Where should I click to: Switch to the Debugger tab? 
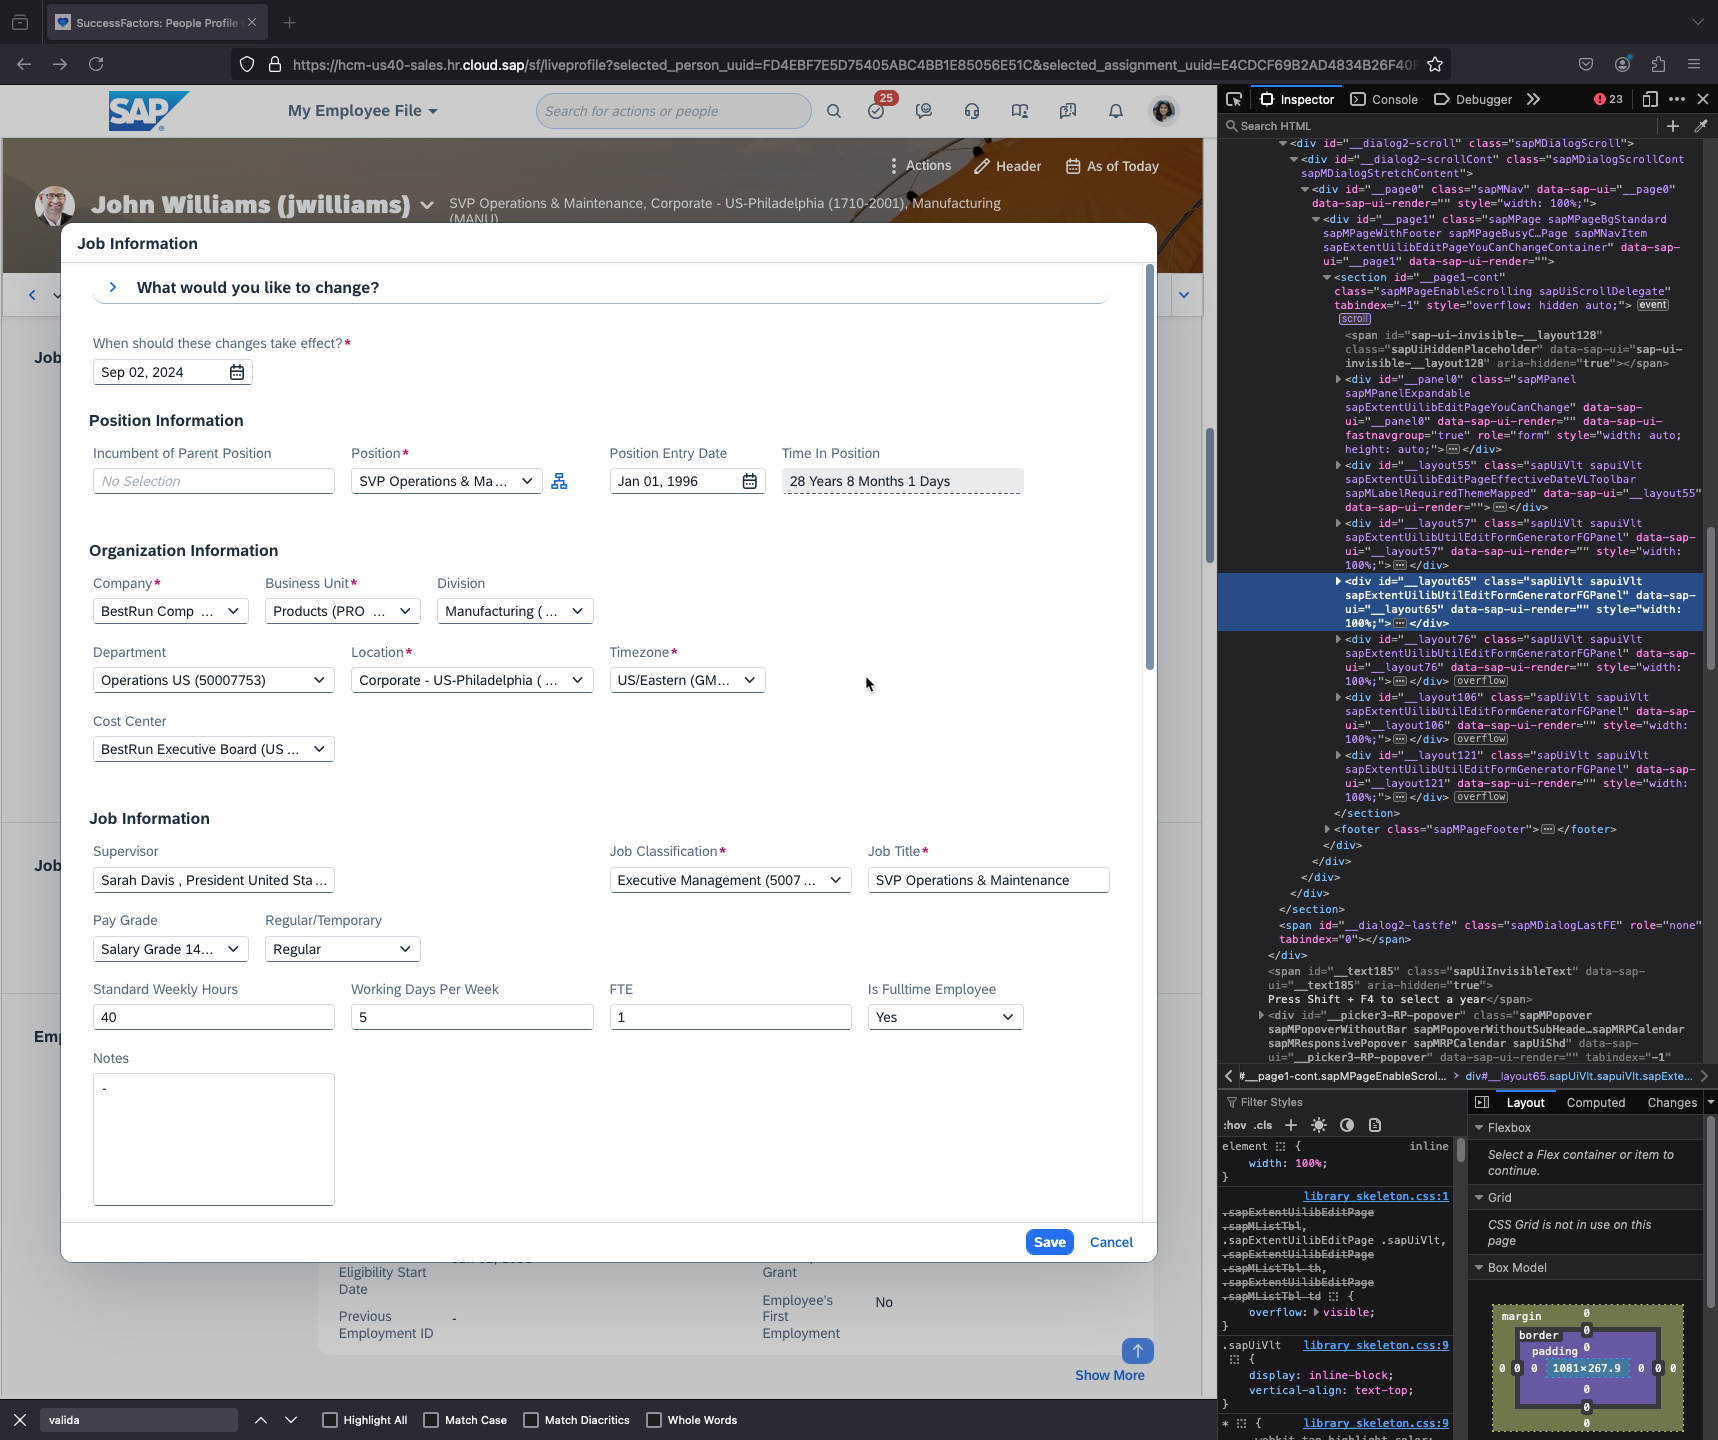tap(1473, 99)
